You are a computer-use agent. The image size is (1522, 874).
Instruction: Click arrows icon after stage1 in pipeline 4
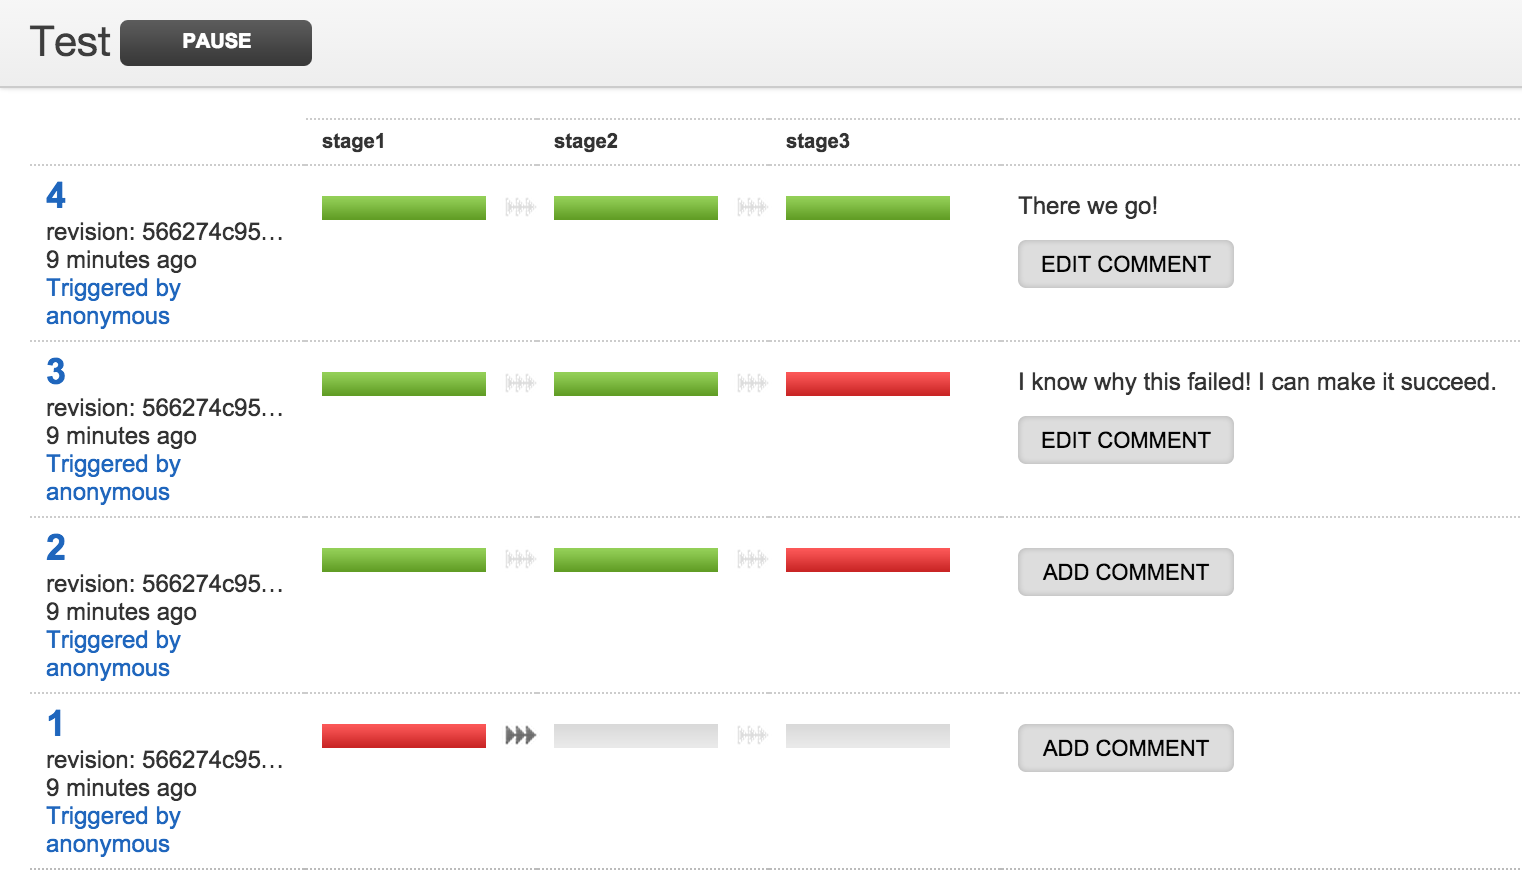point(520,208)
